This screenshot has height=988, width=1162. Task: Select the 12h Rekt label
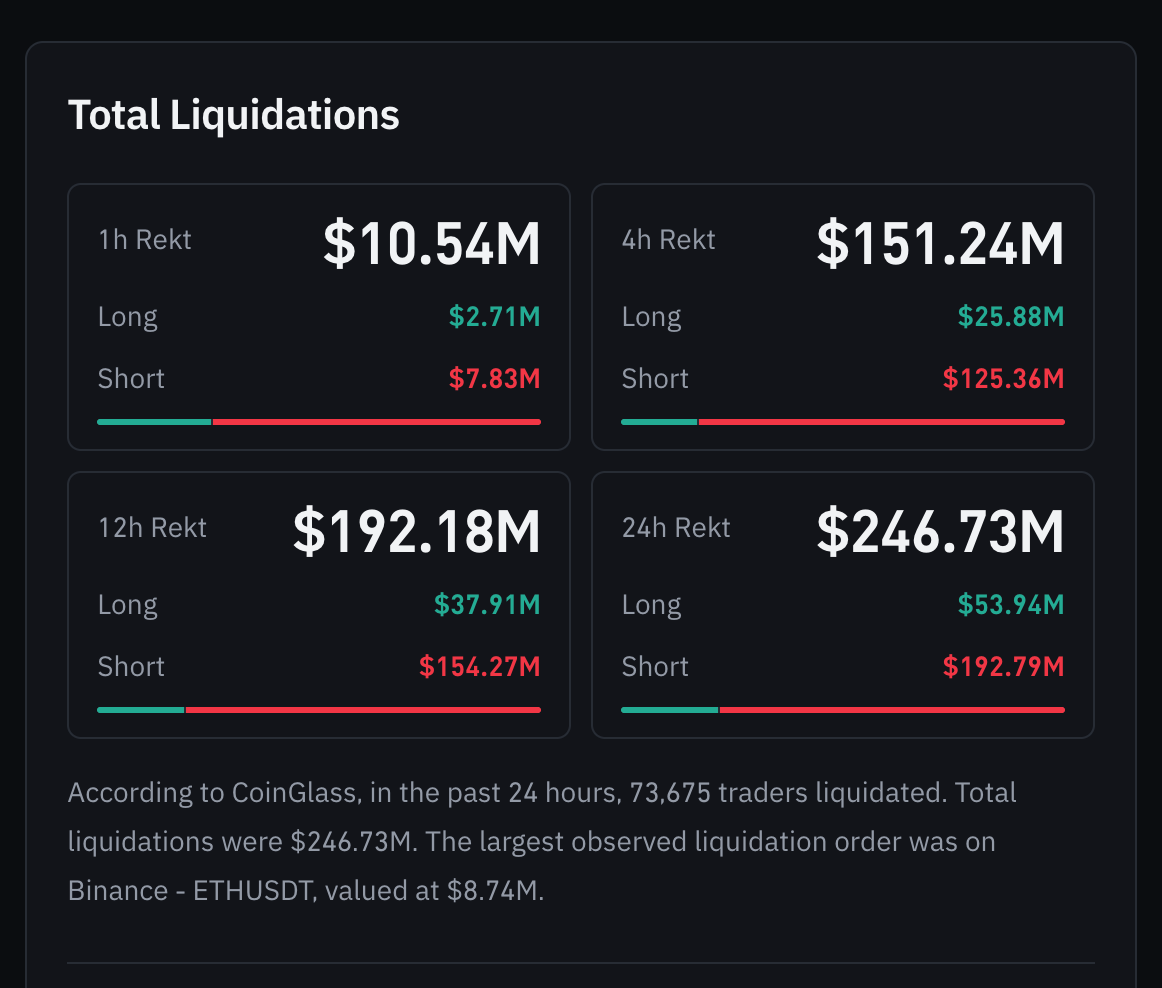point(152,528)
